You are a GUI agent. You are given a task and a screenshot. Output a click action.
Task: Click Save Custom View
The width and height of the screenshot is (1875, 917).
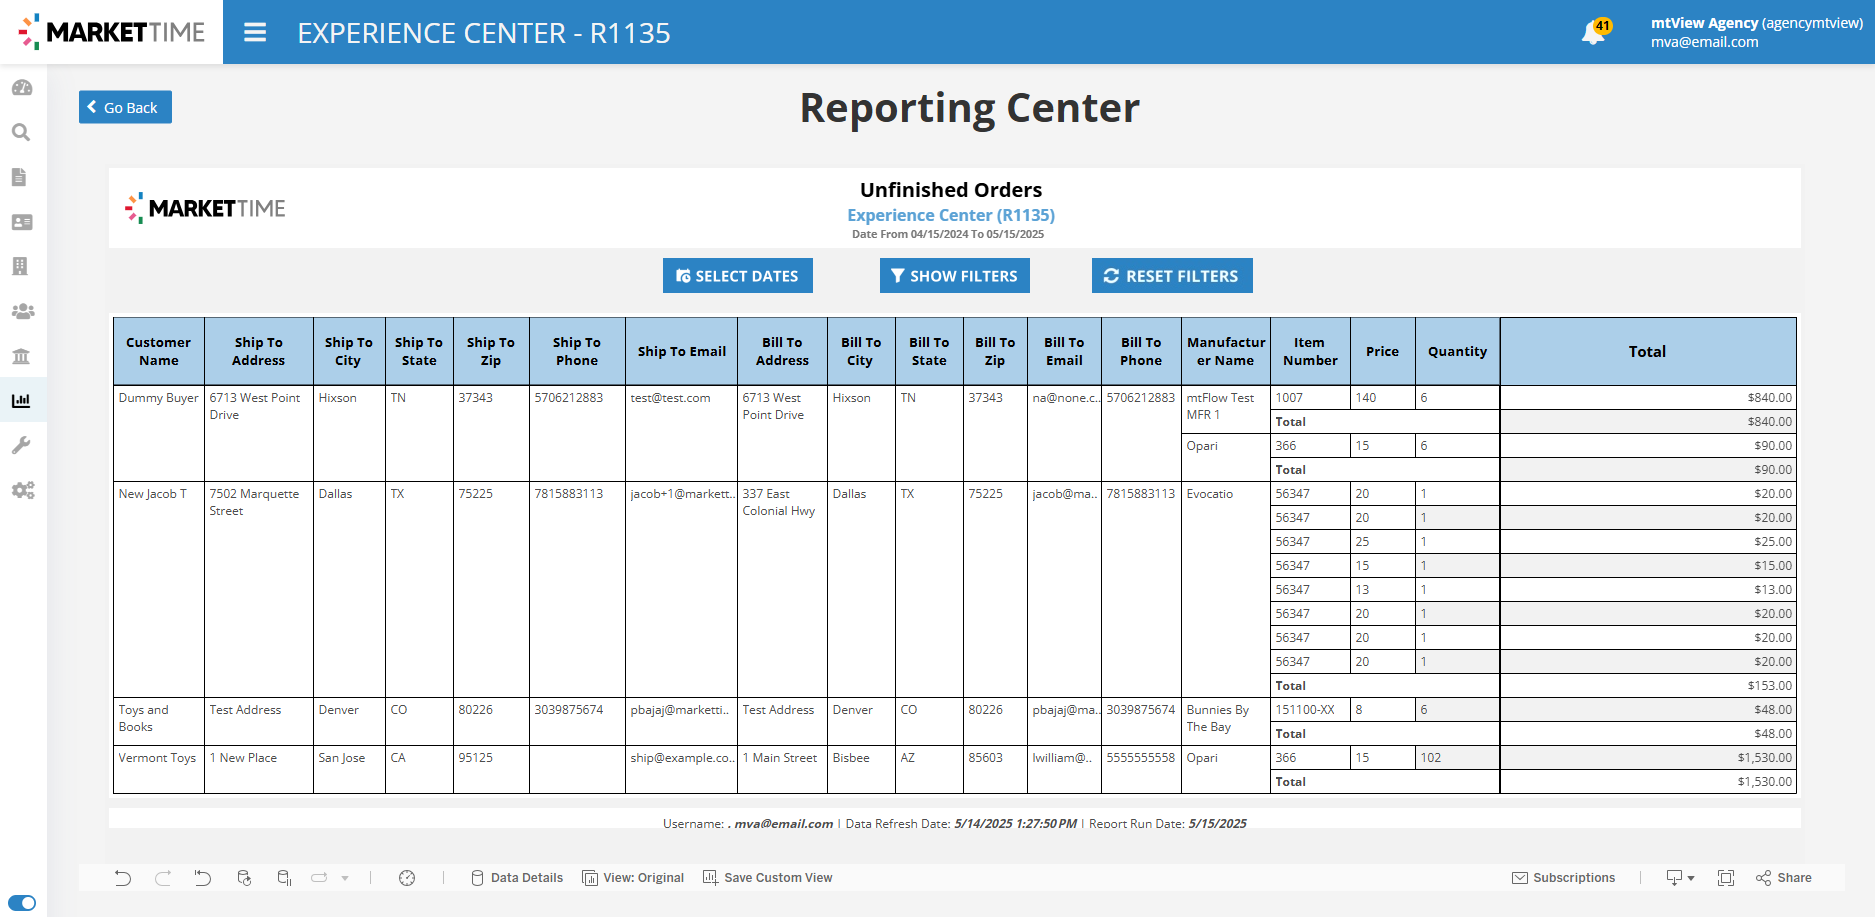[768, 878]
